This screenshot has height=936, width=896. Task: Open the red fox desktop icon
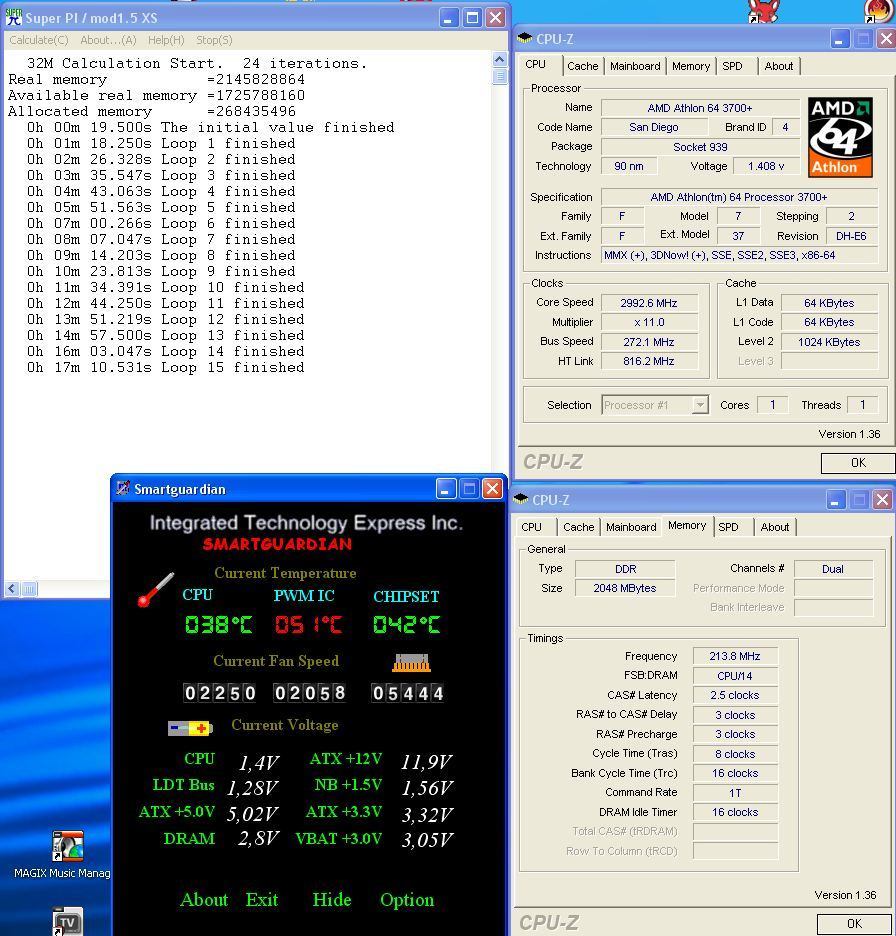point(763,10)
